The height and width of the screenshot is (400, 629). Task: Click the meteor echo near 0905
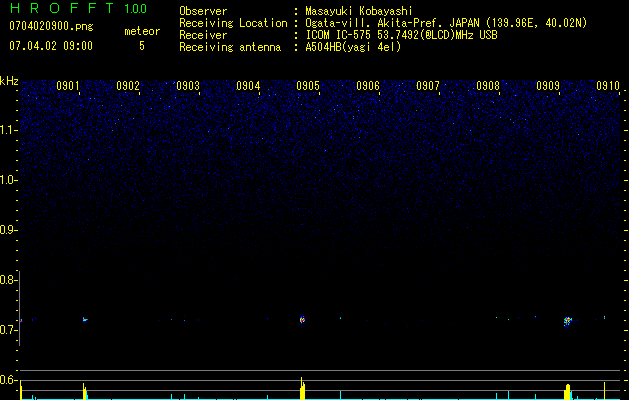coord(302,320)
